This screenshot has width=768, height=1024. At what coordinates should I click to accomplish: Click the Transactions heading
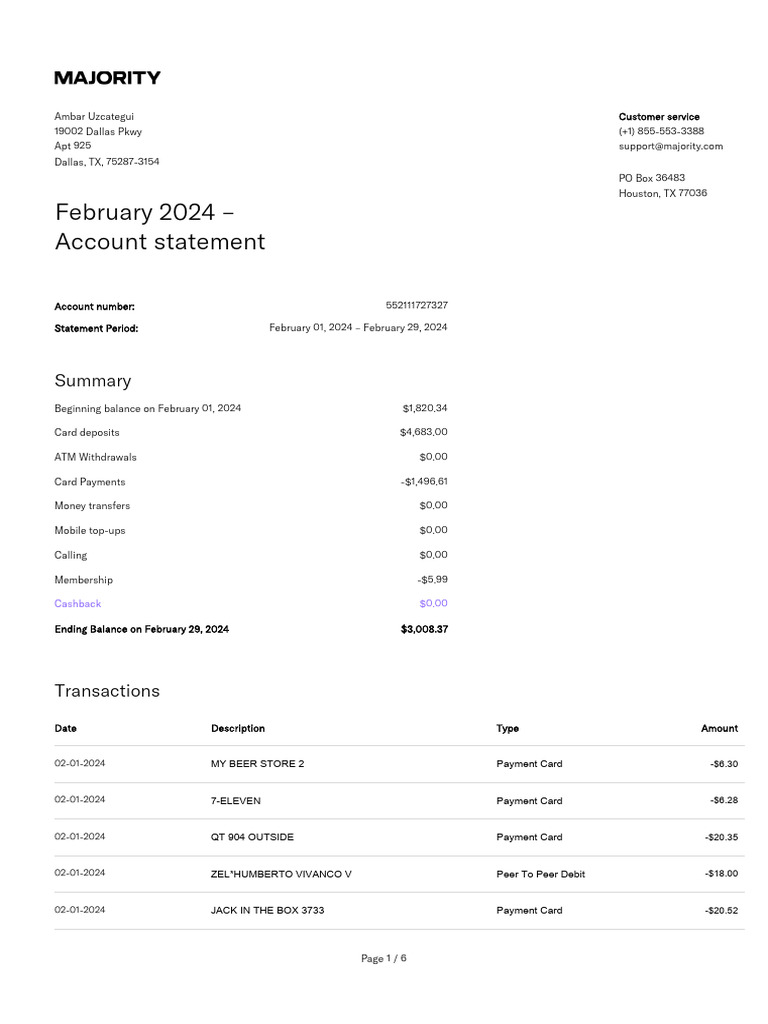[x=107, y=691]
